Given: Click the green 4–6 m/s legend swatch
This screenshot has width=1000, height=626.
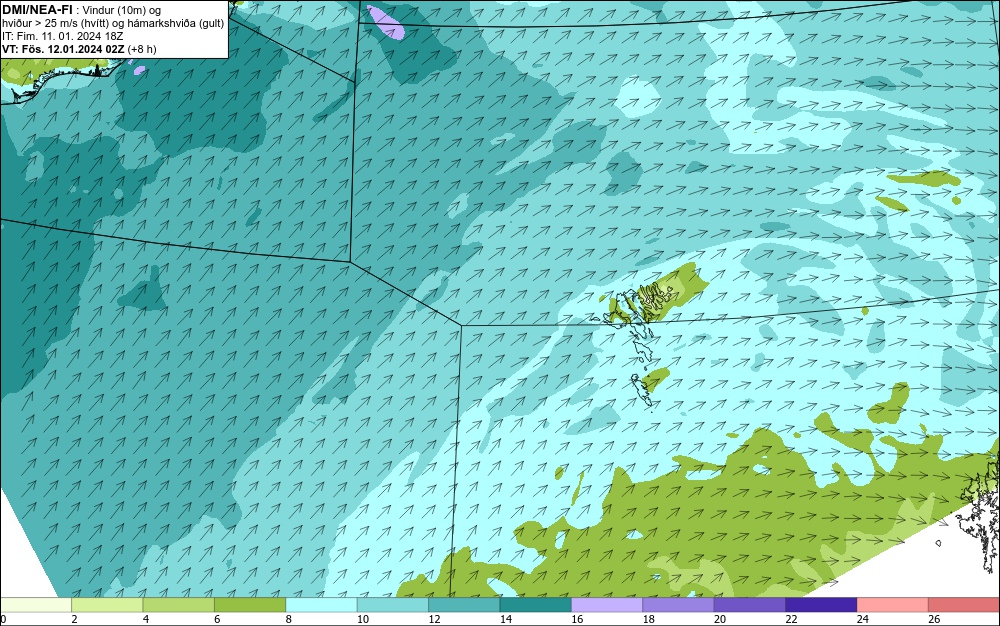Looking at the screenshot, I should click(179, 605).
